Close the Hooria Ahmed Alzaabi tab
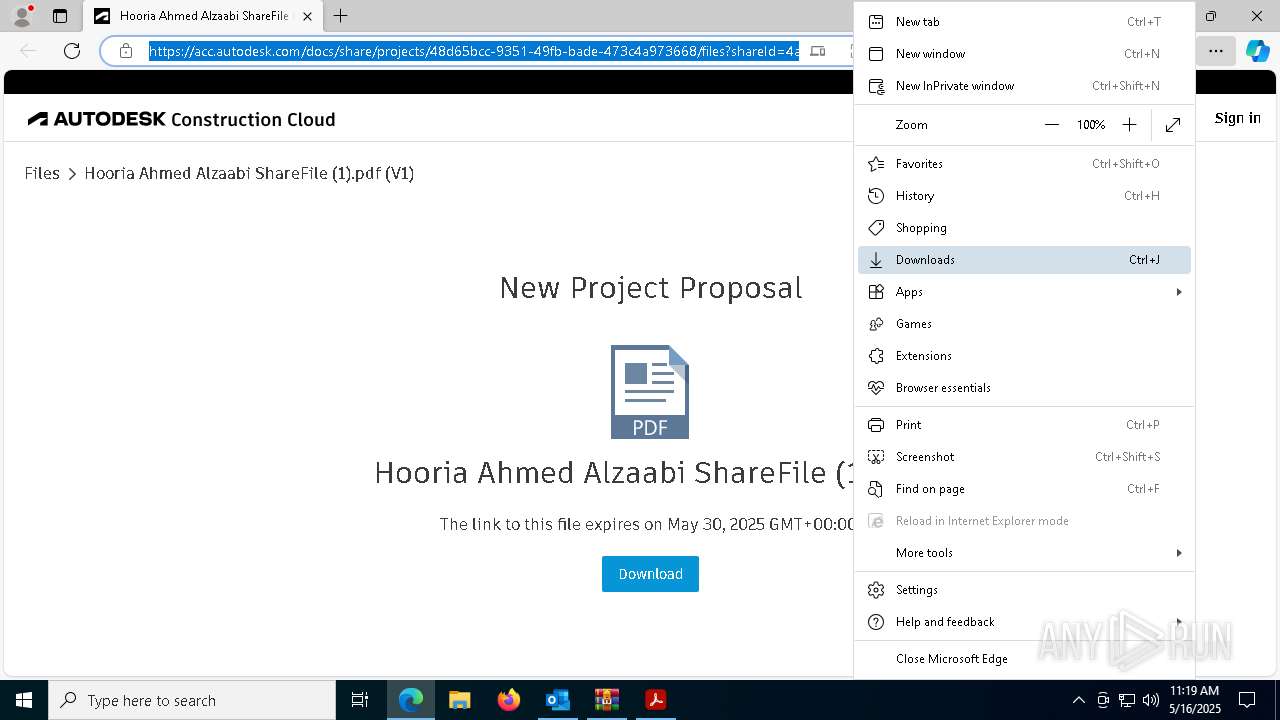 307,16
